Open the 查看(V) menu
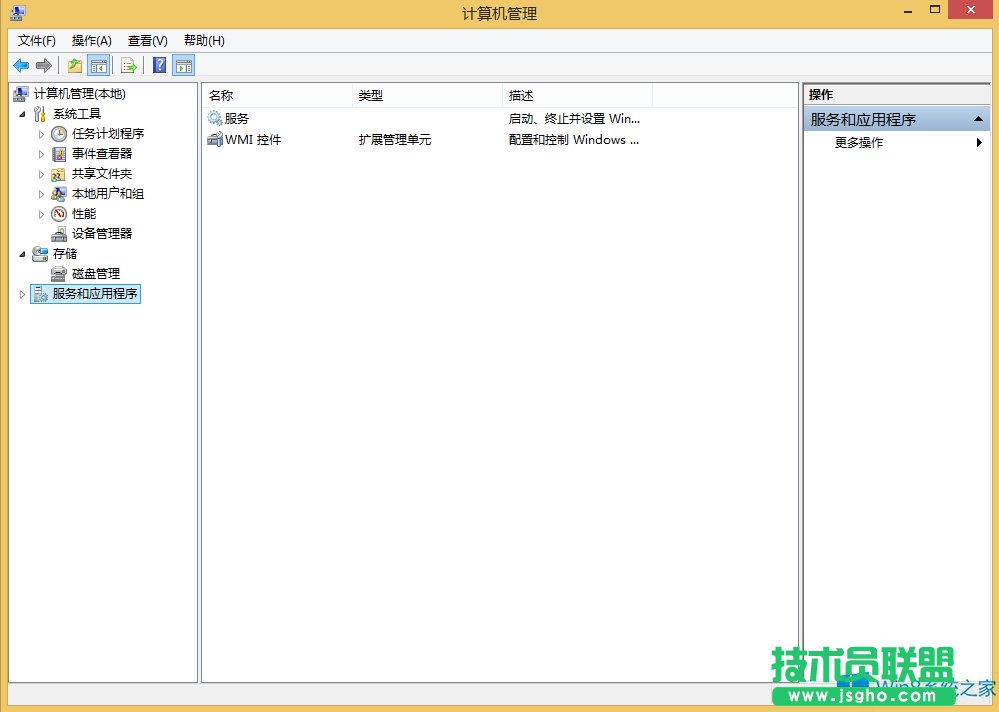Image resolution: width=999 pixels, height=712 pixels. point(145,40)
